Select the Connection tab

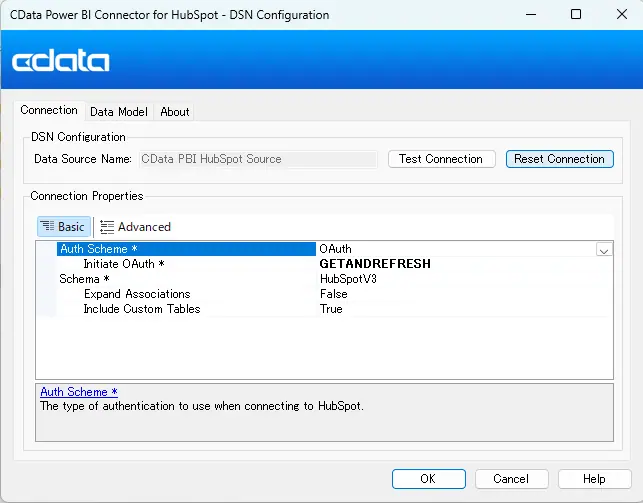tap(49, 111)
